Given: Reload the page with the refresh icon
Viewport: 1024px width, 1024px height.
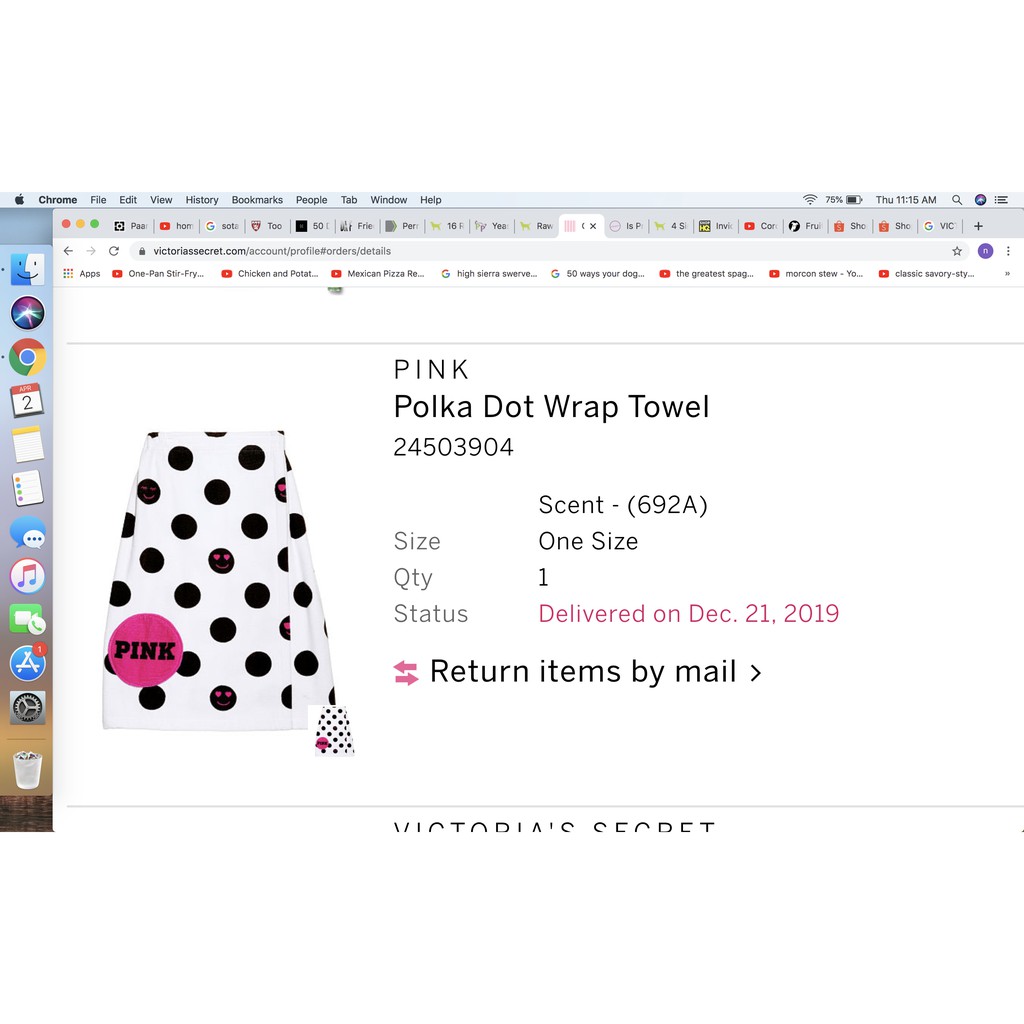Looking at the screenshot, I should 114,251.
